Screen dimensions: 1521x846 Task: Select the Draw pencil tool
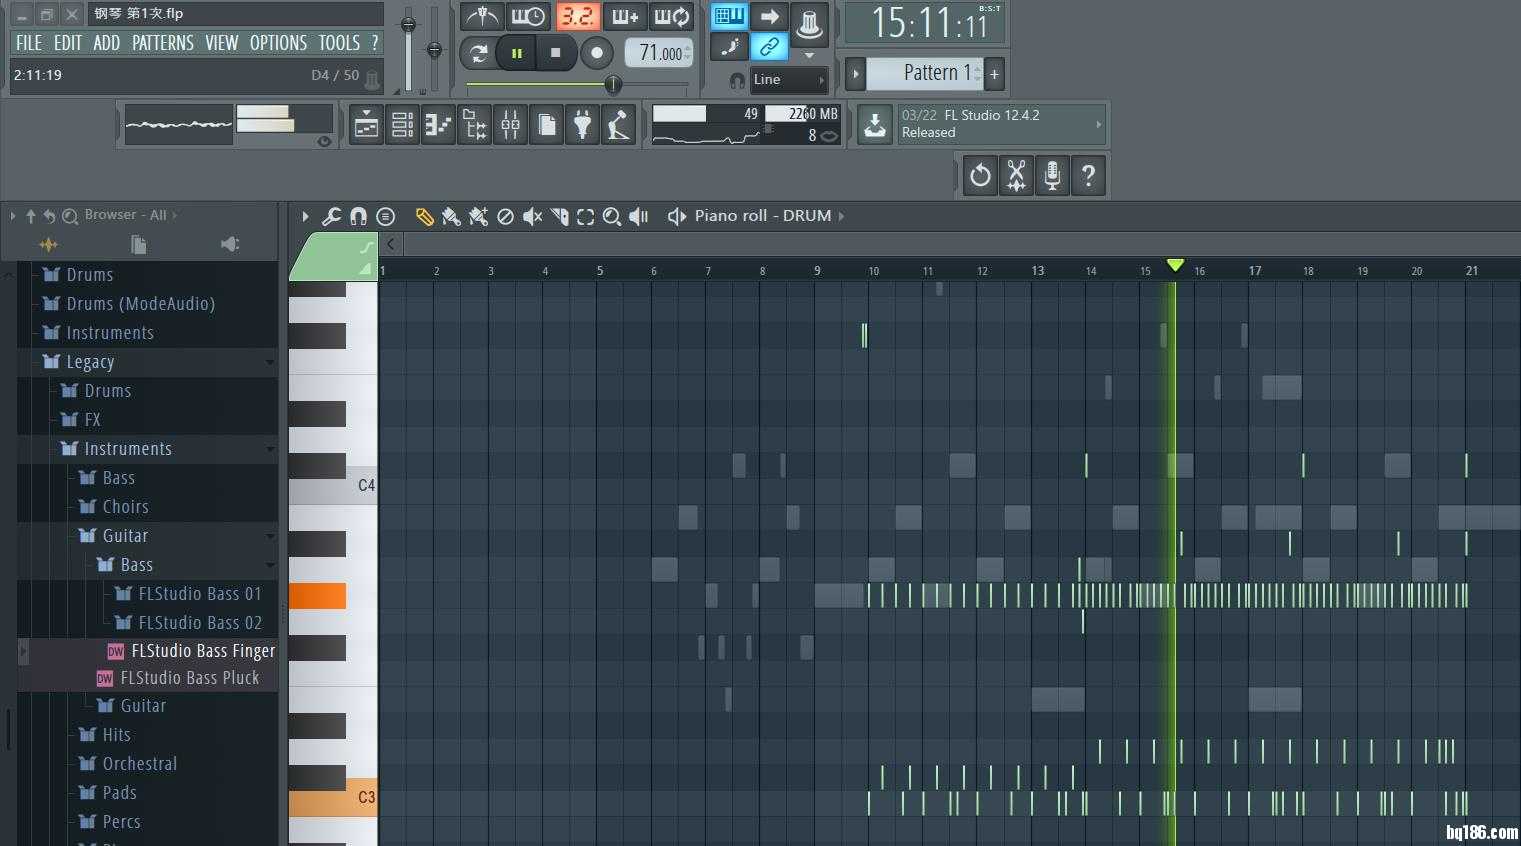pos(425,216)
